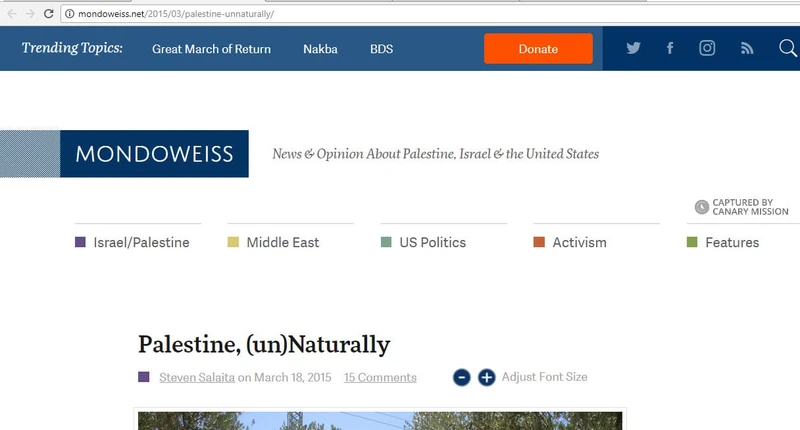
Task: Decrease font size with minus button
Action: point(462,377)
